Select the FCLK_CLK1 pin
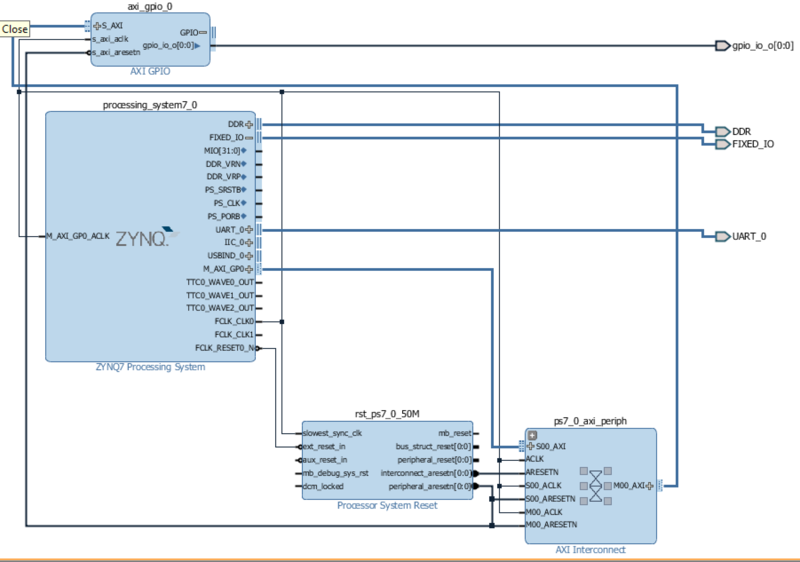Viewport: 800px width, 562px height. (234, 335)
